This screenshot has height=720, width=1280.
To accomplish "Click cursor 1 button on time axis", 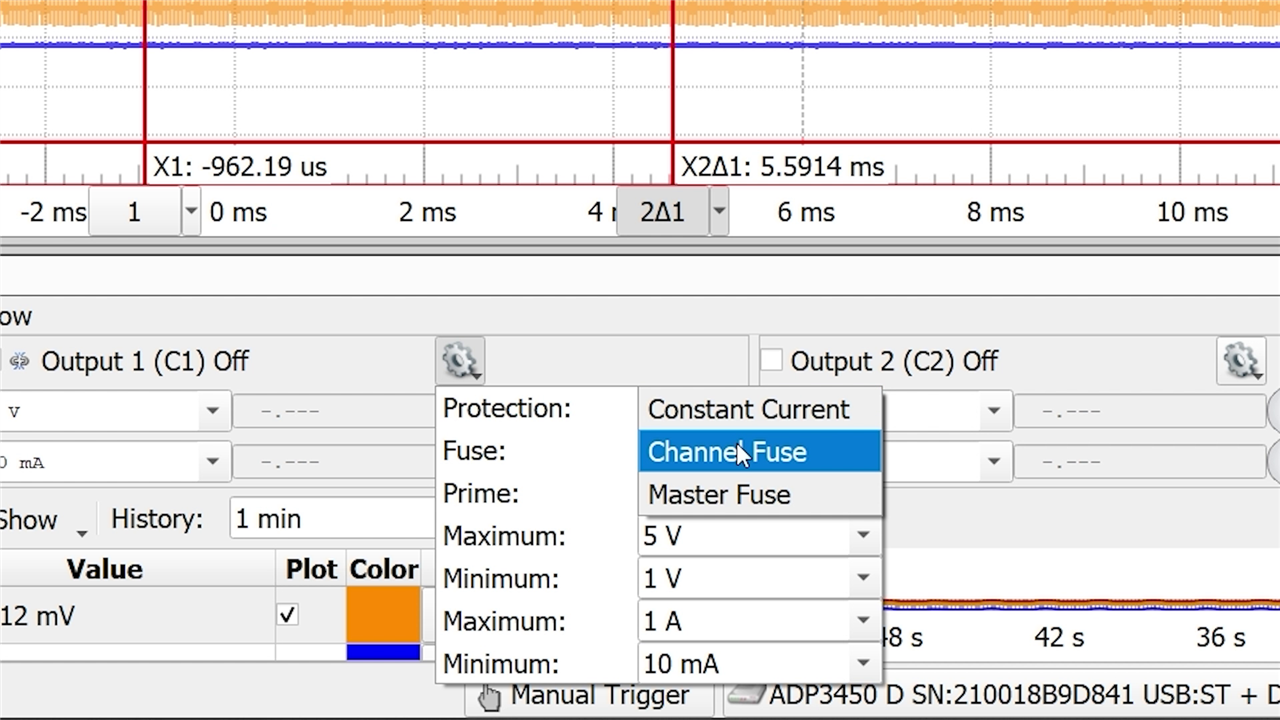I will pos(134,212).
